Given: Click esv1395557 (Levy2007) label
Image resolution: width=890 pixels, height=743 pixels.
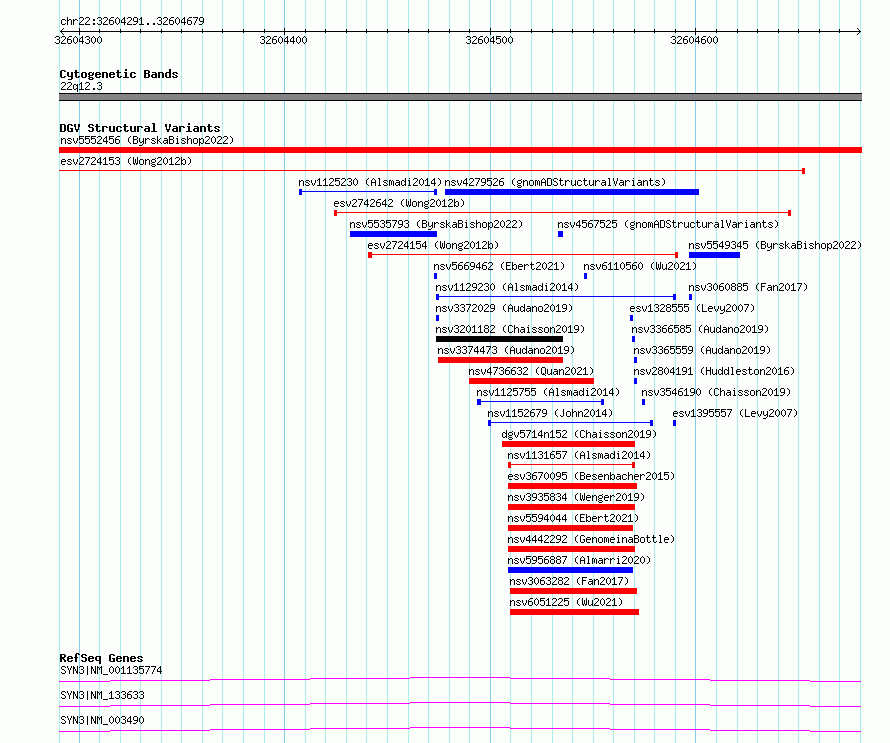Looking at the screenshot, I should click(735, 413).
